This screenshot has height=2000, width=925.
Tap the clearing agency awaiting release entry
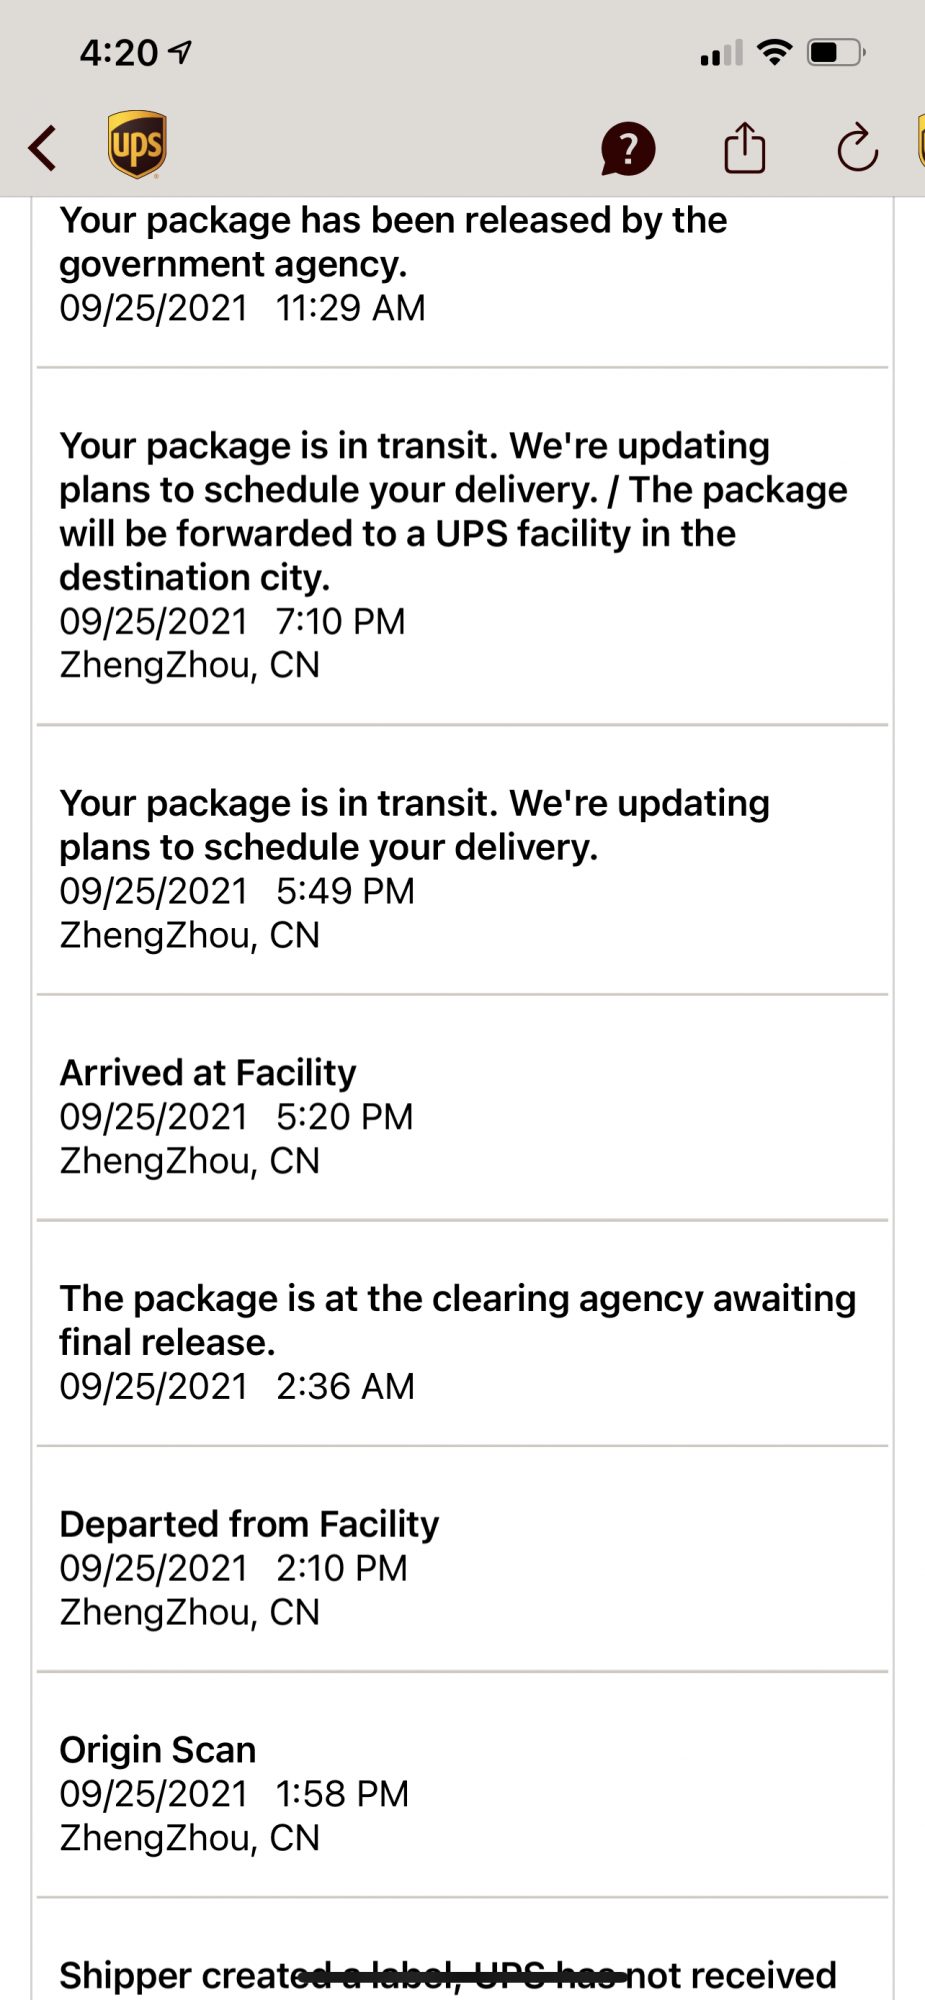coord(462,1341)
